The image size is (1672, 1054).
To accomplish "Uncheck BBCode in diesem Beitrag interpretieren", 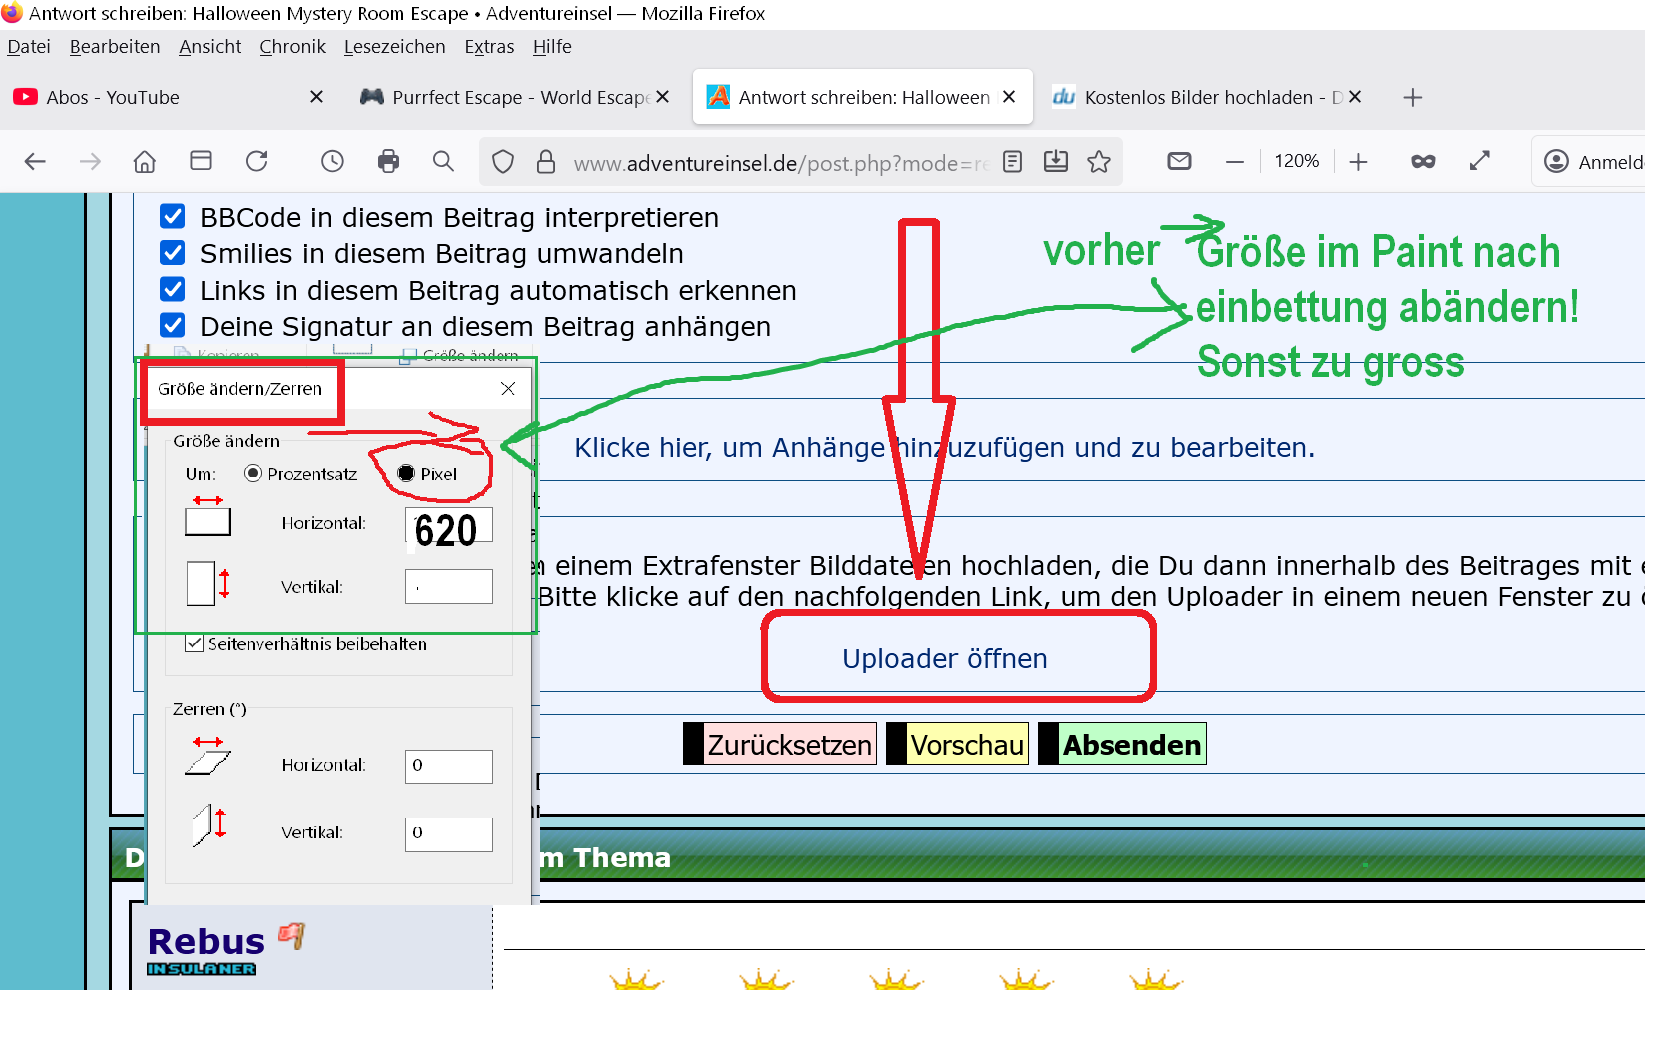I will click(173, 217).
